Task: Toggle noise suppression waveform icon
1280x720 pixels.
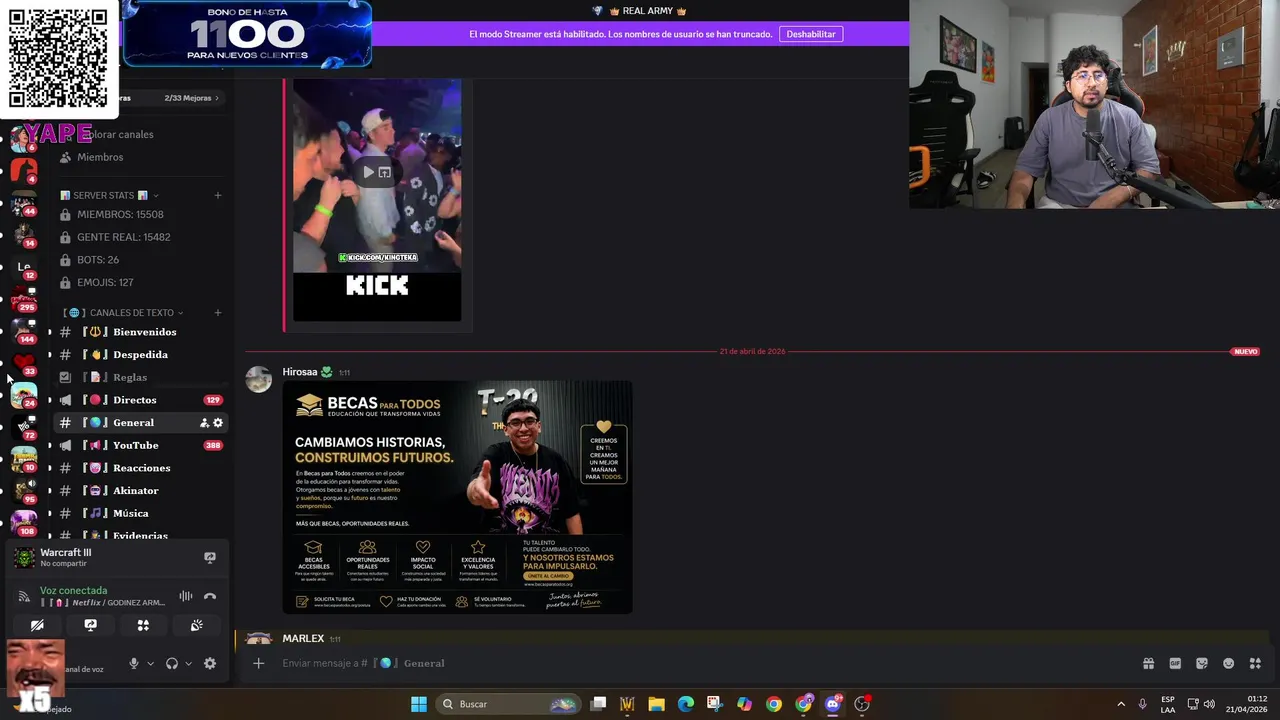Action: [186, 596]
